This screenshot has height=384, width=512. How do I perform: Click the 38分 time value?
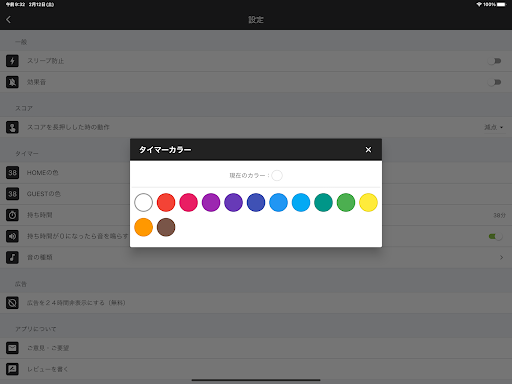(499, 215)
